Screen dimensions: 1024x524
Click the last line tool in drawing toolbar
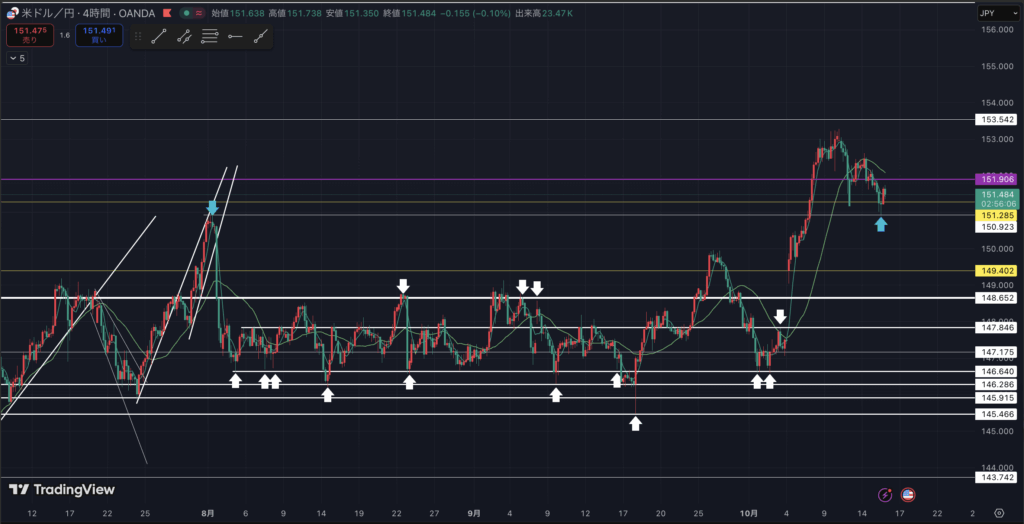(x=261, y=37)
